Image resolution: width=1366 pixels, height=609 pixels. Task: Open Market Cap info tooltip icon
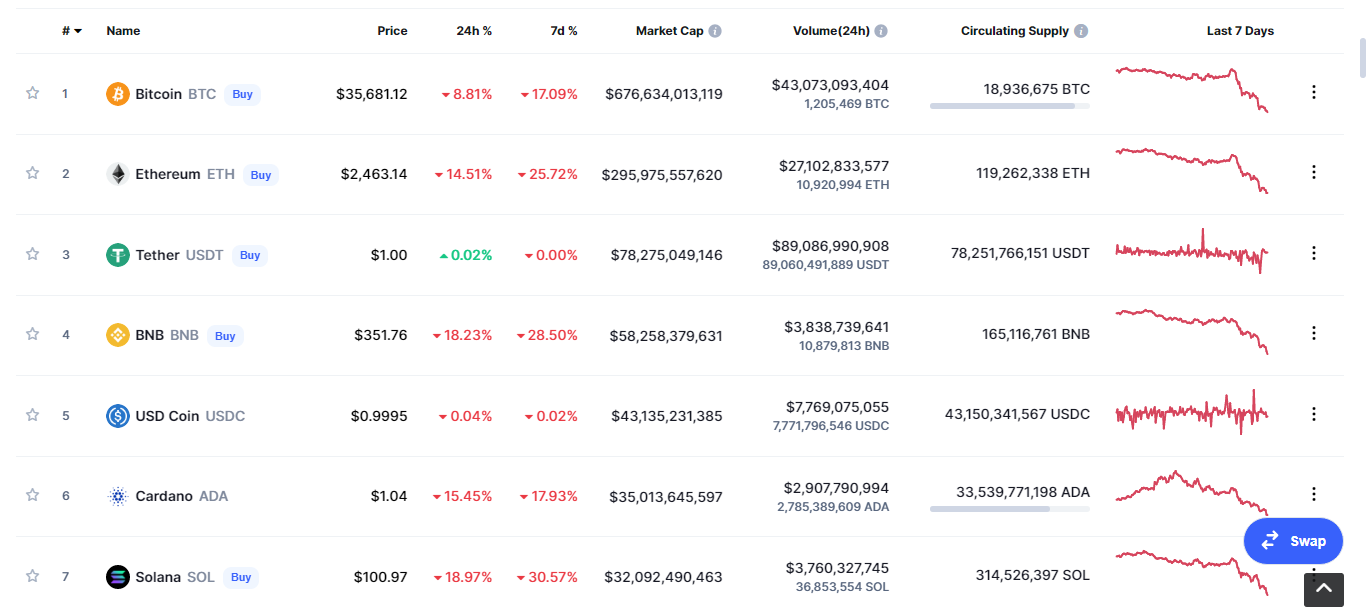(x=715, y=31)
